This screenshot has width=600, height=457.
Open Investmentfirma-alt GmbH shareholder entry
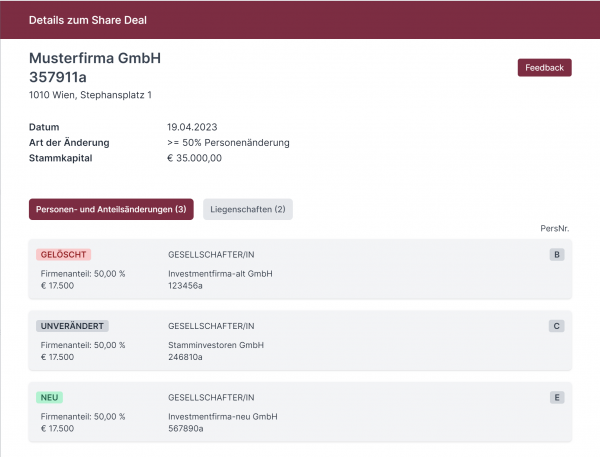(220, 273)
